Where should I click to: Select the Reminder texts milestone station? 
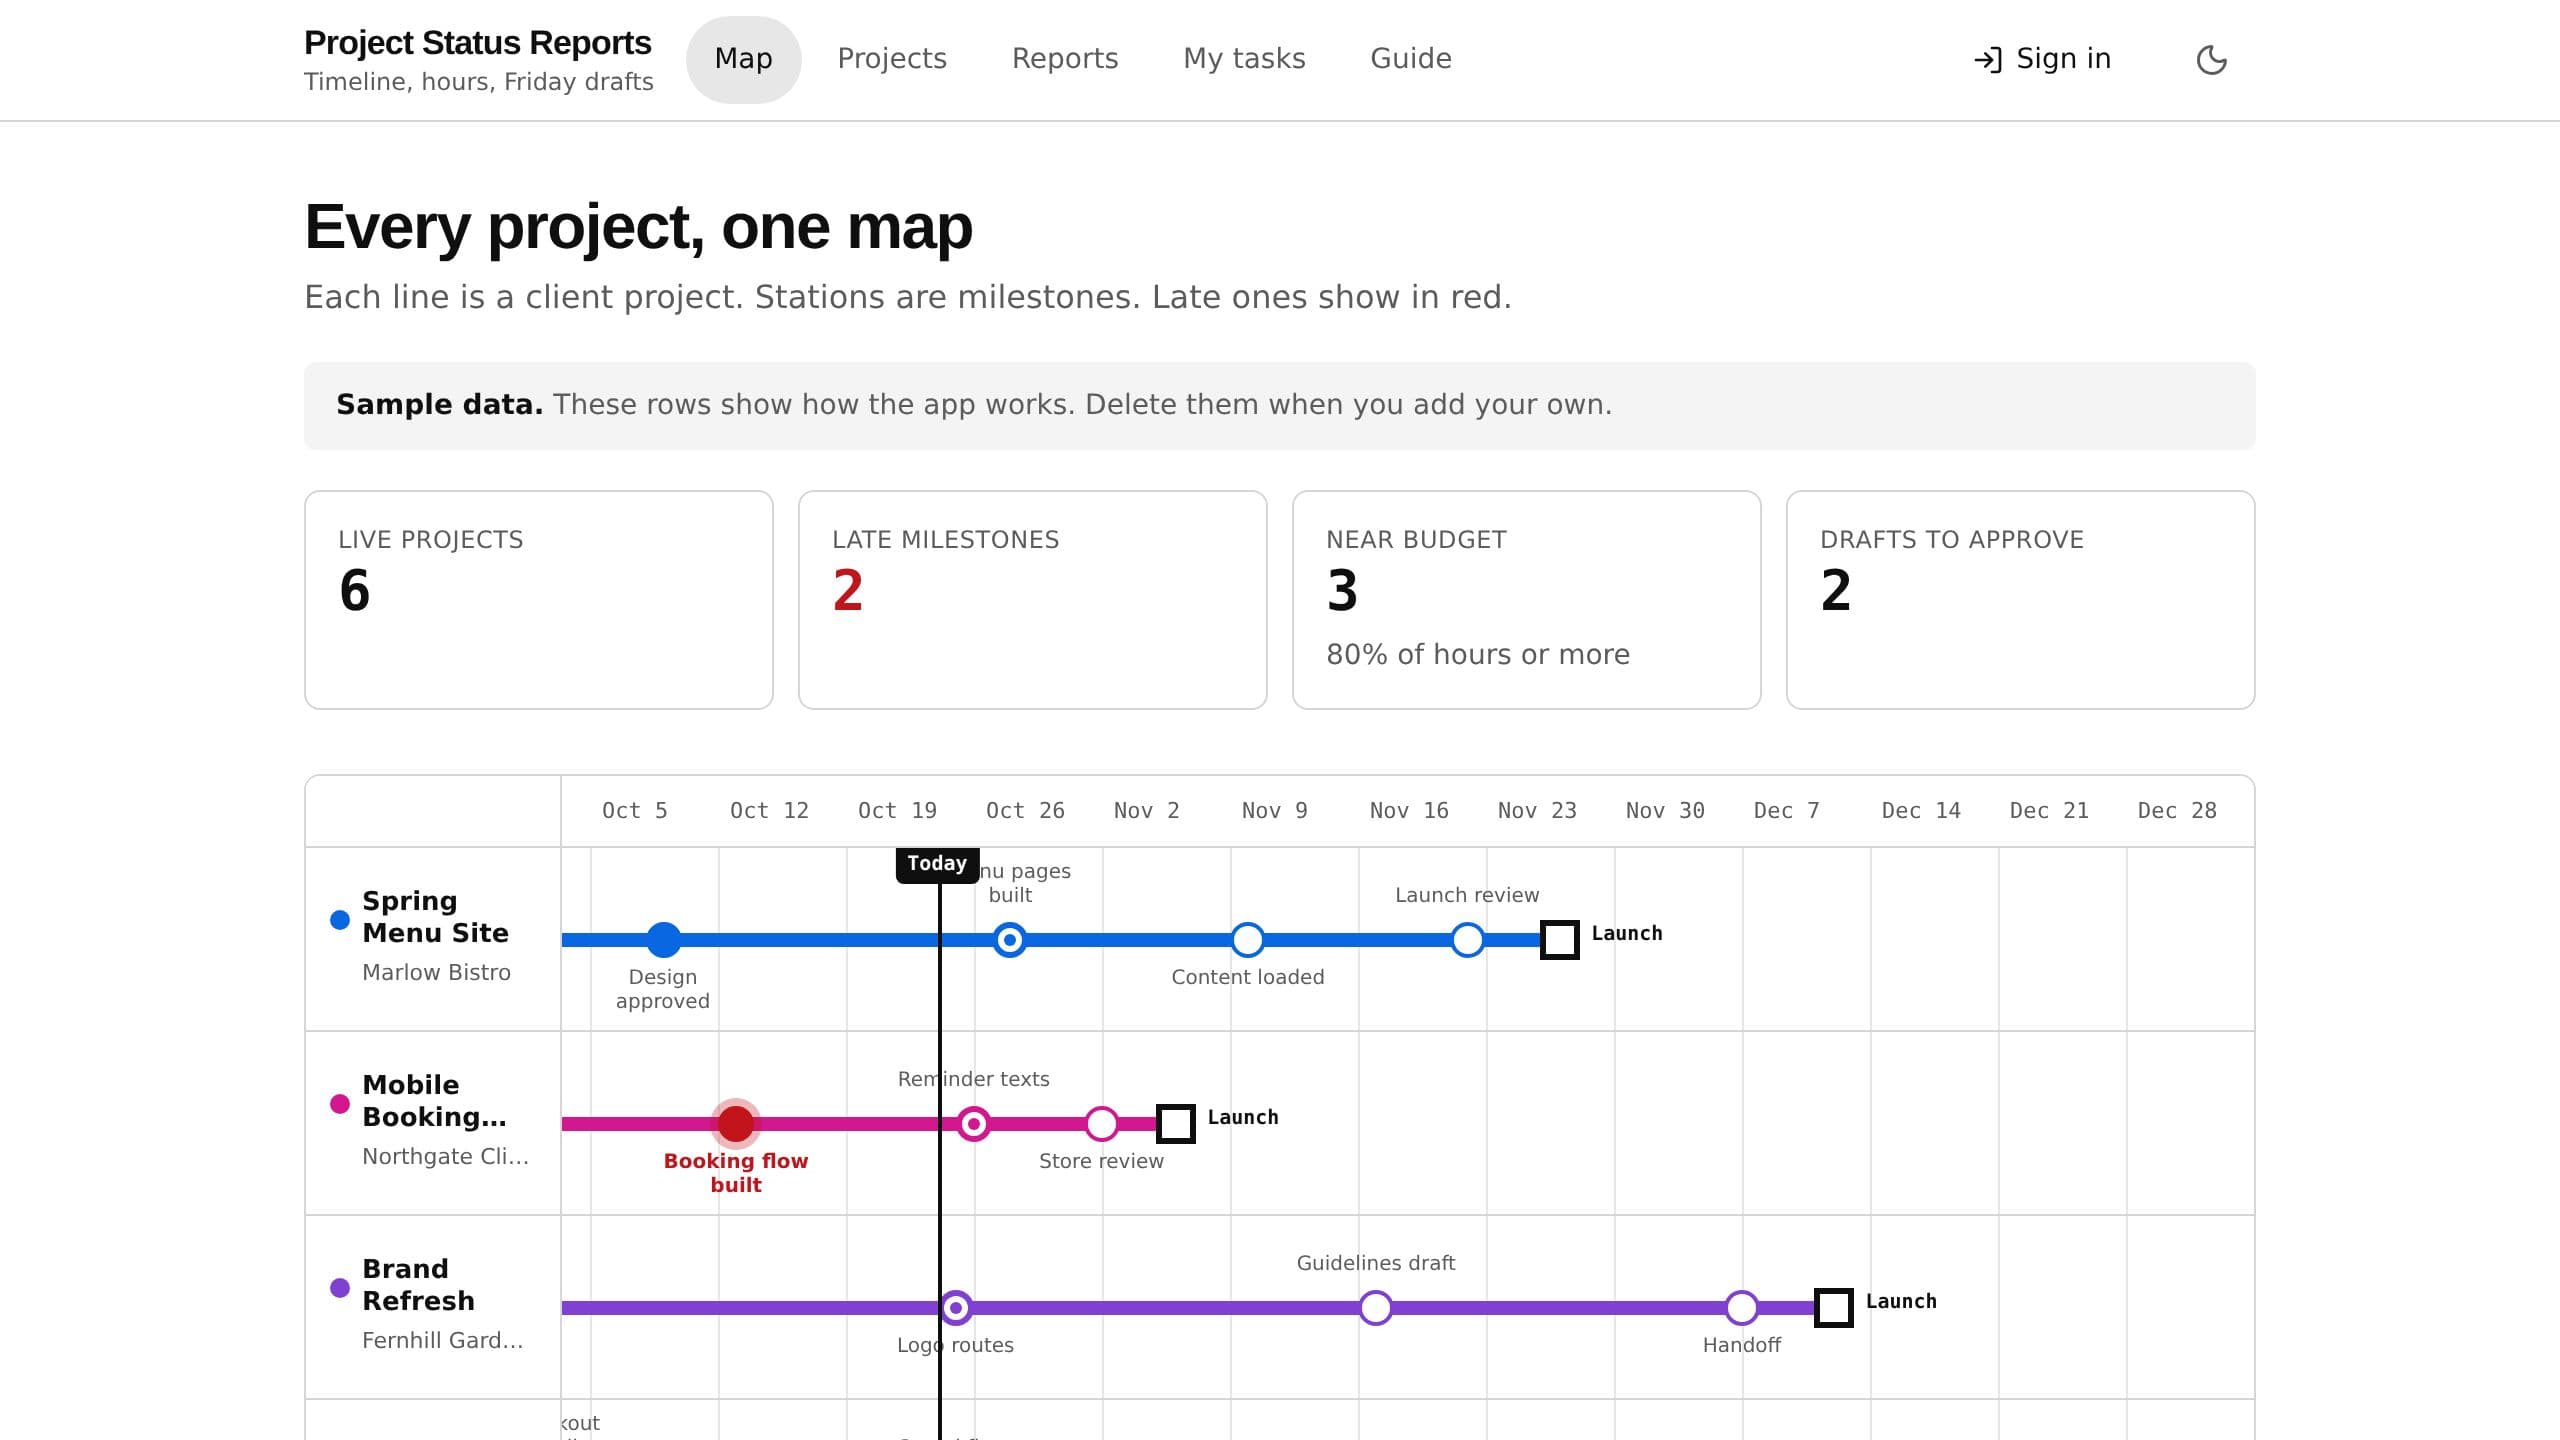[x=973, y=1124]
